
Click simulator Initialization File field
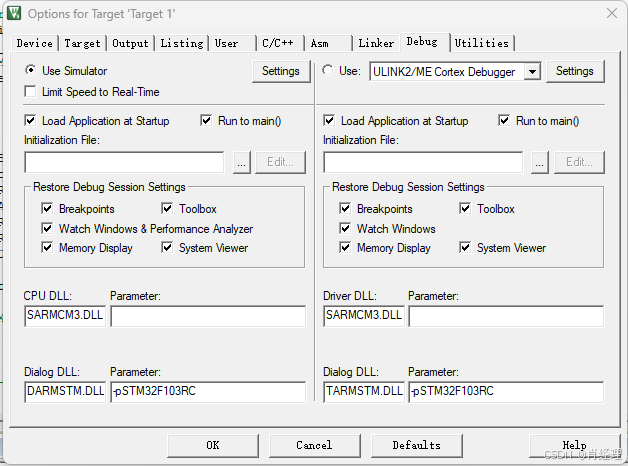click(124, 162)
